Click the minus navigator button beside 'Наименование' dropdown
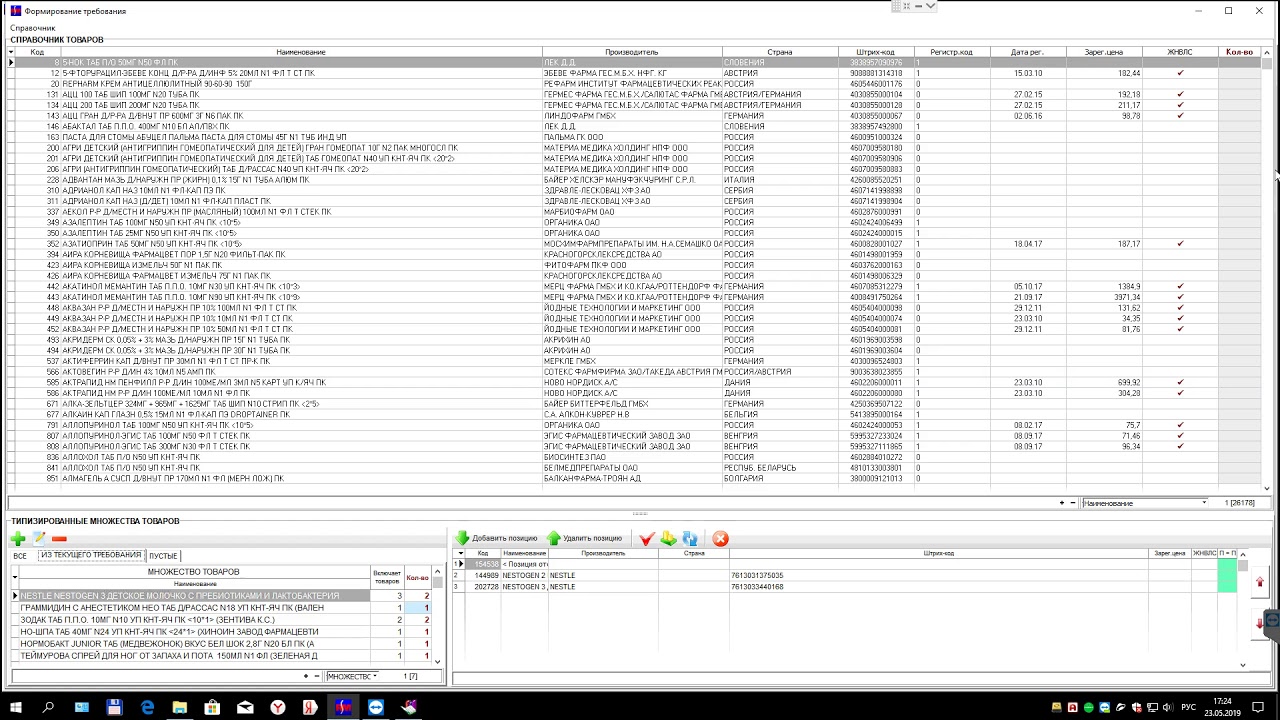This screenshot has width=1280, height=720. tap(1073, 502)
